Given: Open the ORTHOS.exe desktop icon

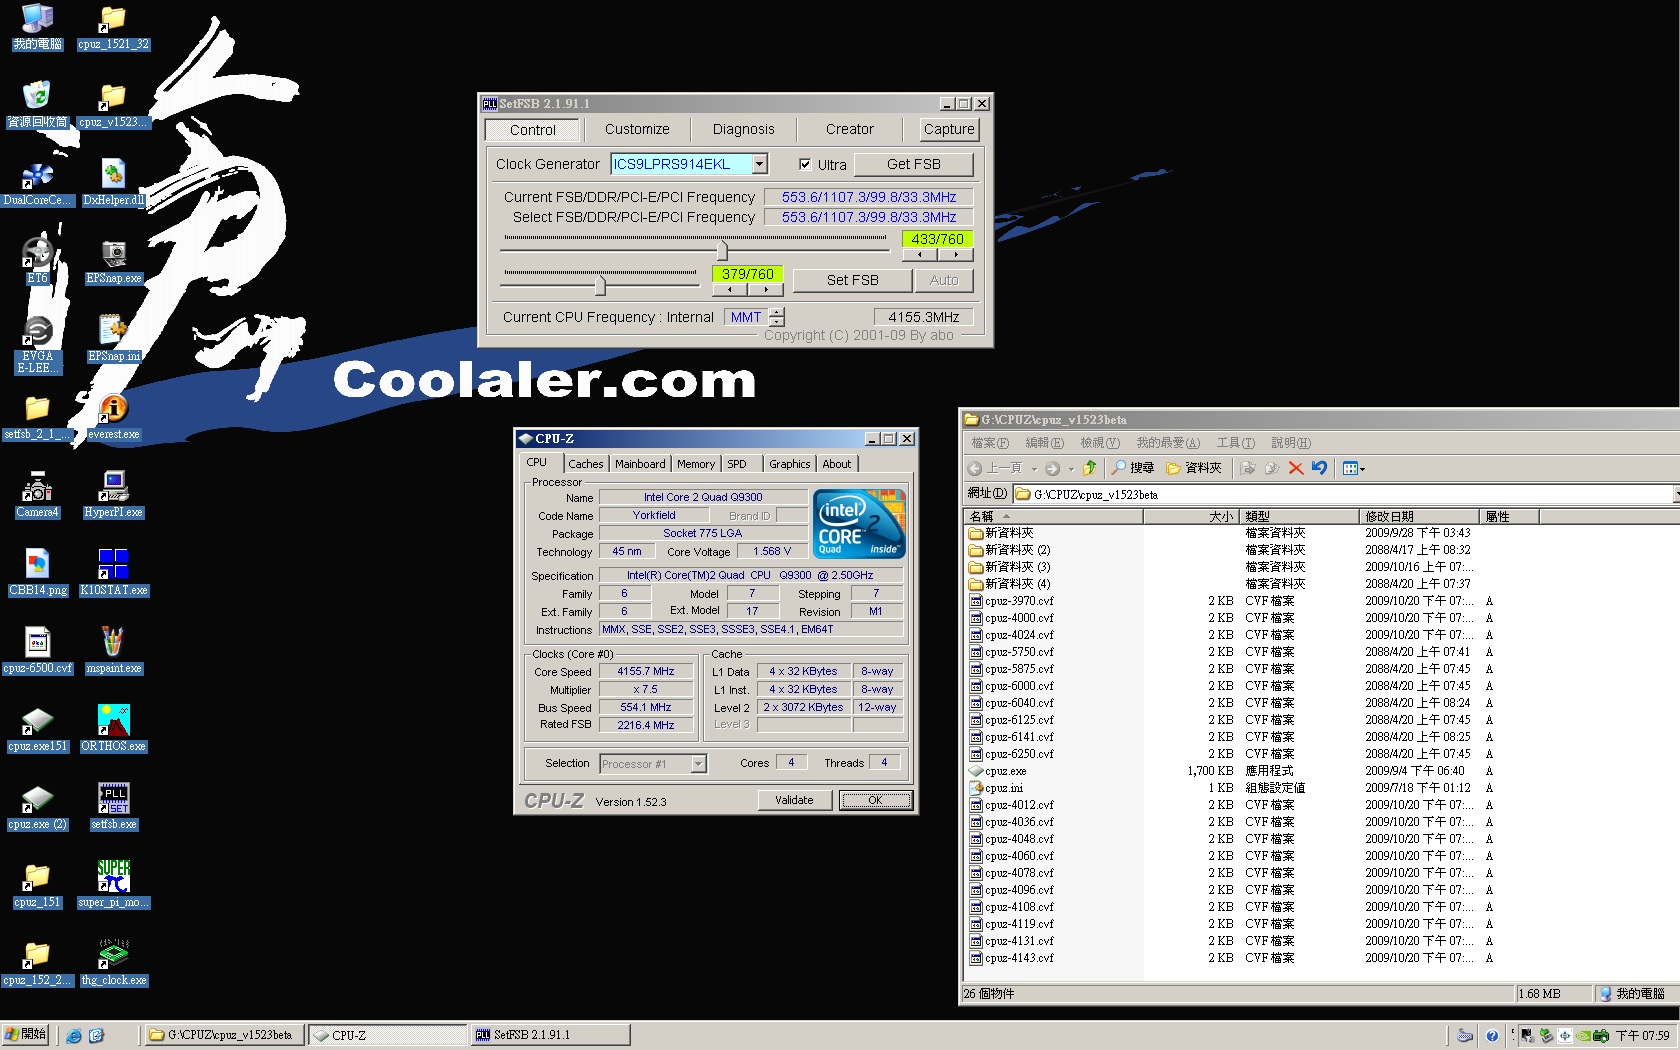Looking at the screenshot, I should [x=113, y=727].
